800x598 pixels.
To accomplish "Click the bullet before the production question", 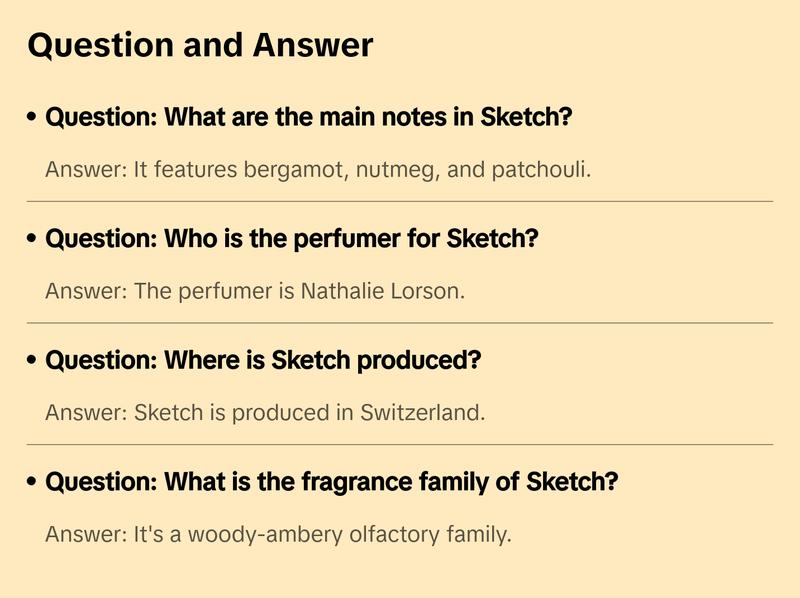I will point(33,361).
